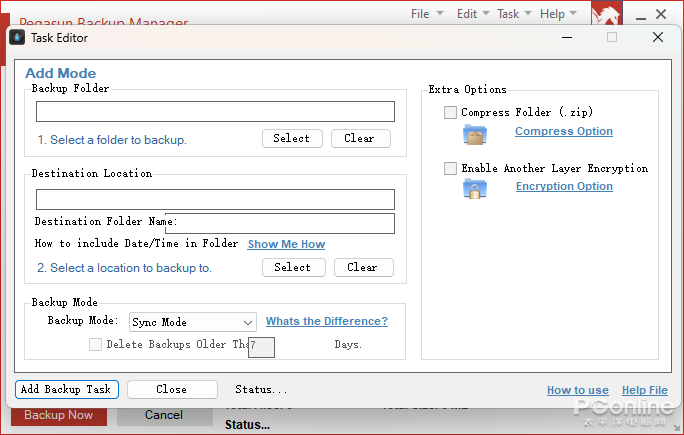Click Add Backup Task button

tap(67, 389)
